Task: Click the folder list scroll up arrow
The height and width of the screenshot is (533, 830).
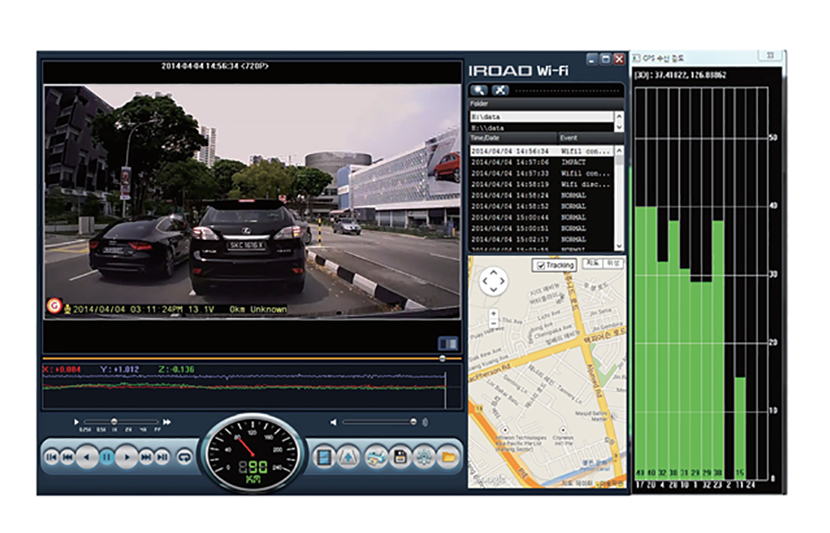Action: pyautogui.click(x=619, y=116)
